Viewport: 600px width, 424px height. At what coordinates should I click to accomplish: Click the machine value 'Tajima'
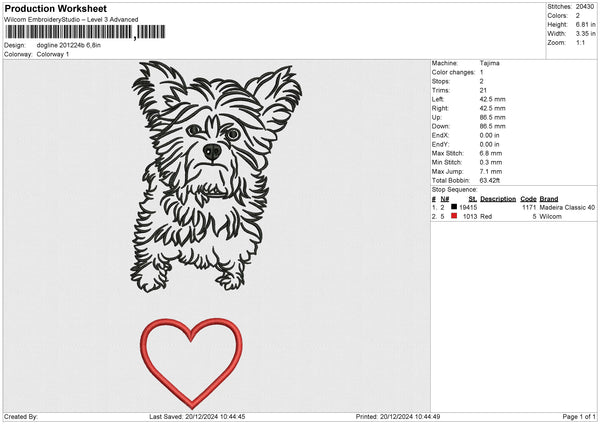(489, 63)
